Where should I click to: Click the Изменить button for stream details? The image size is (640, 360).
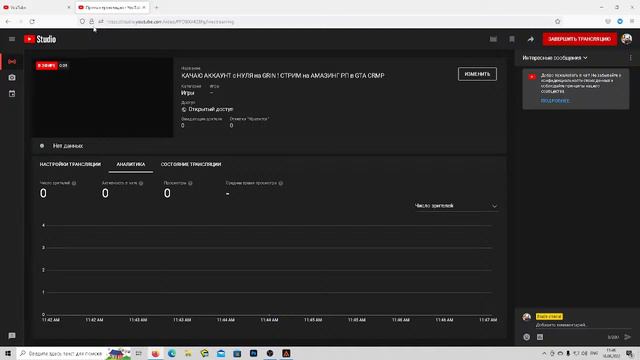click(x=477, y=74)
